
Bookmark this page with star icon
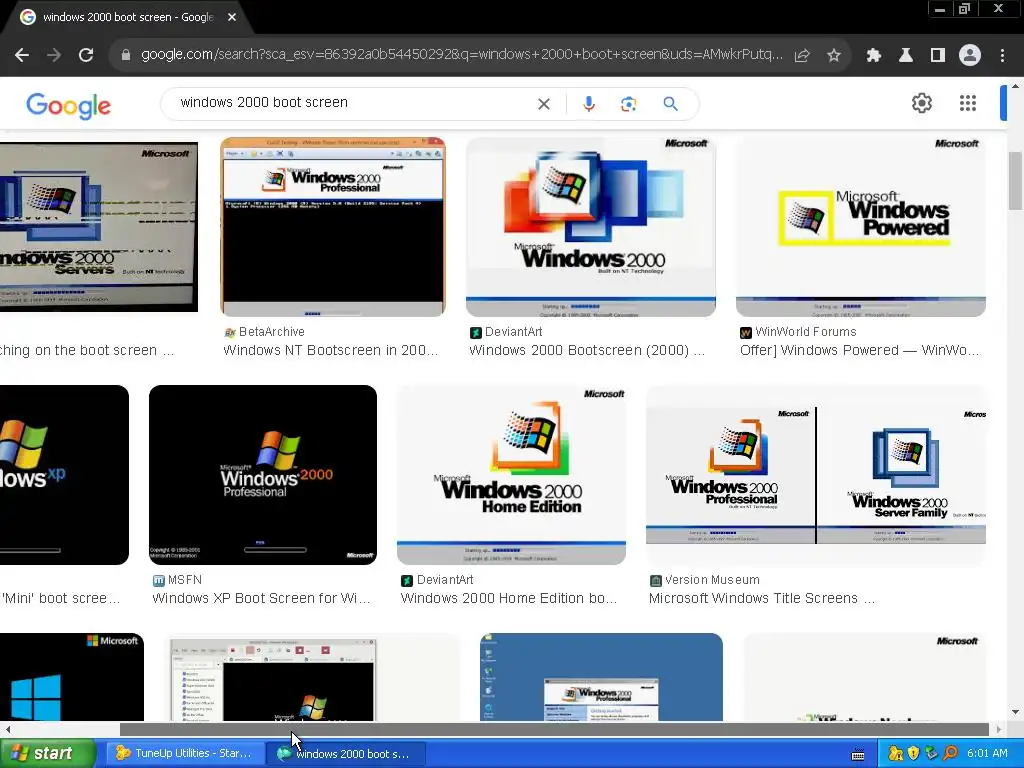coord(834,56)
